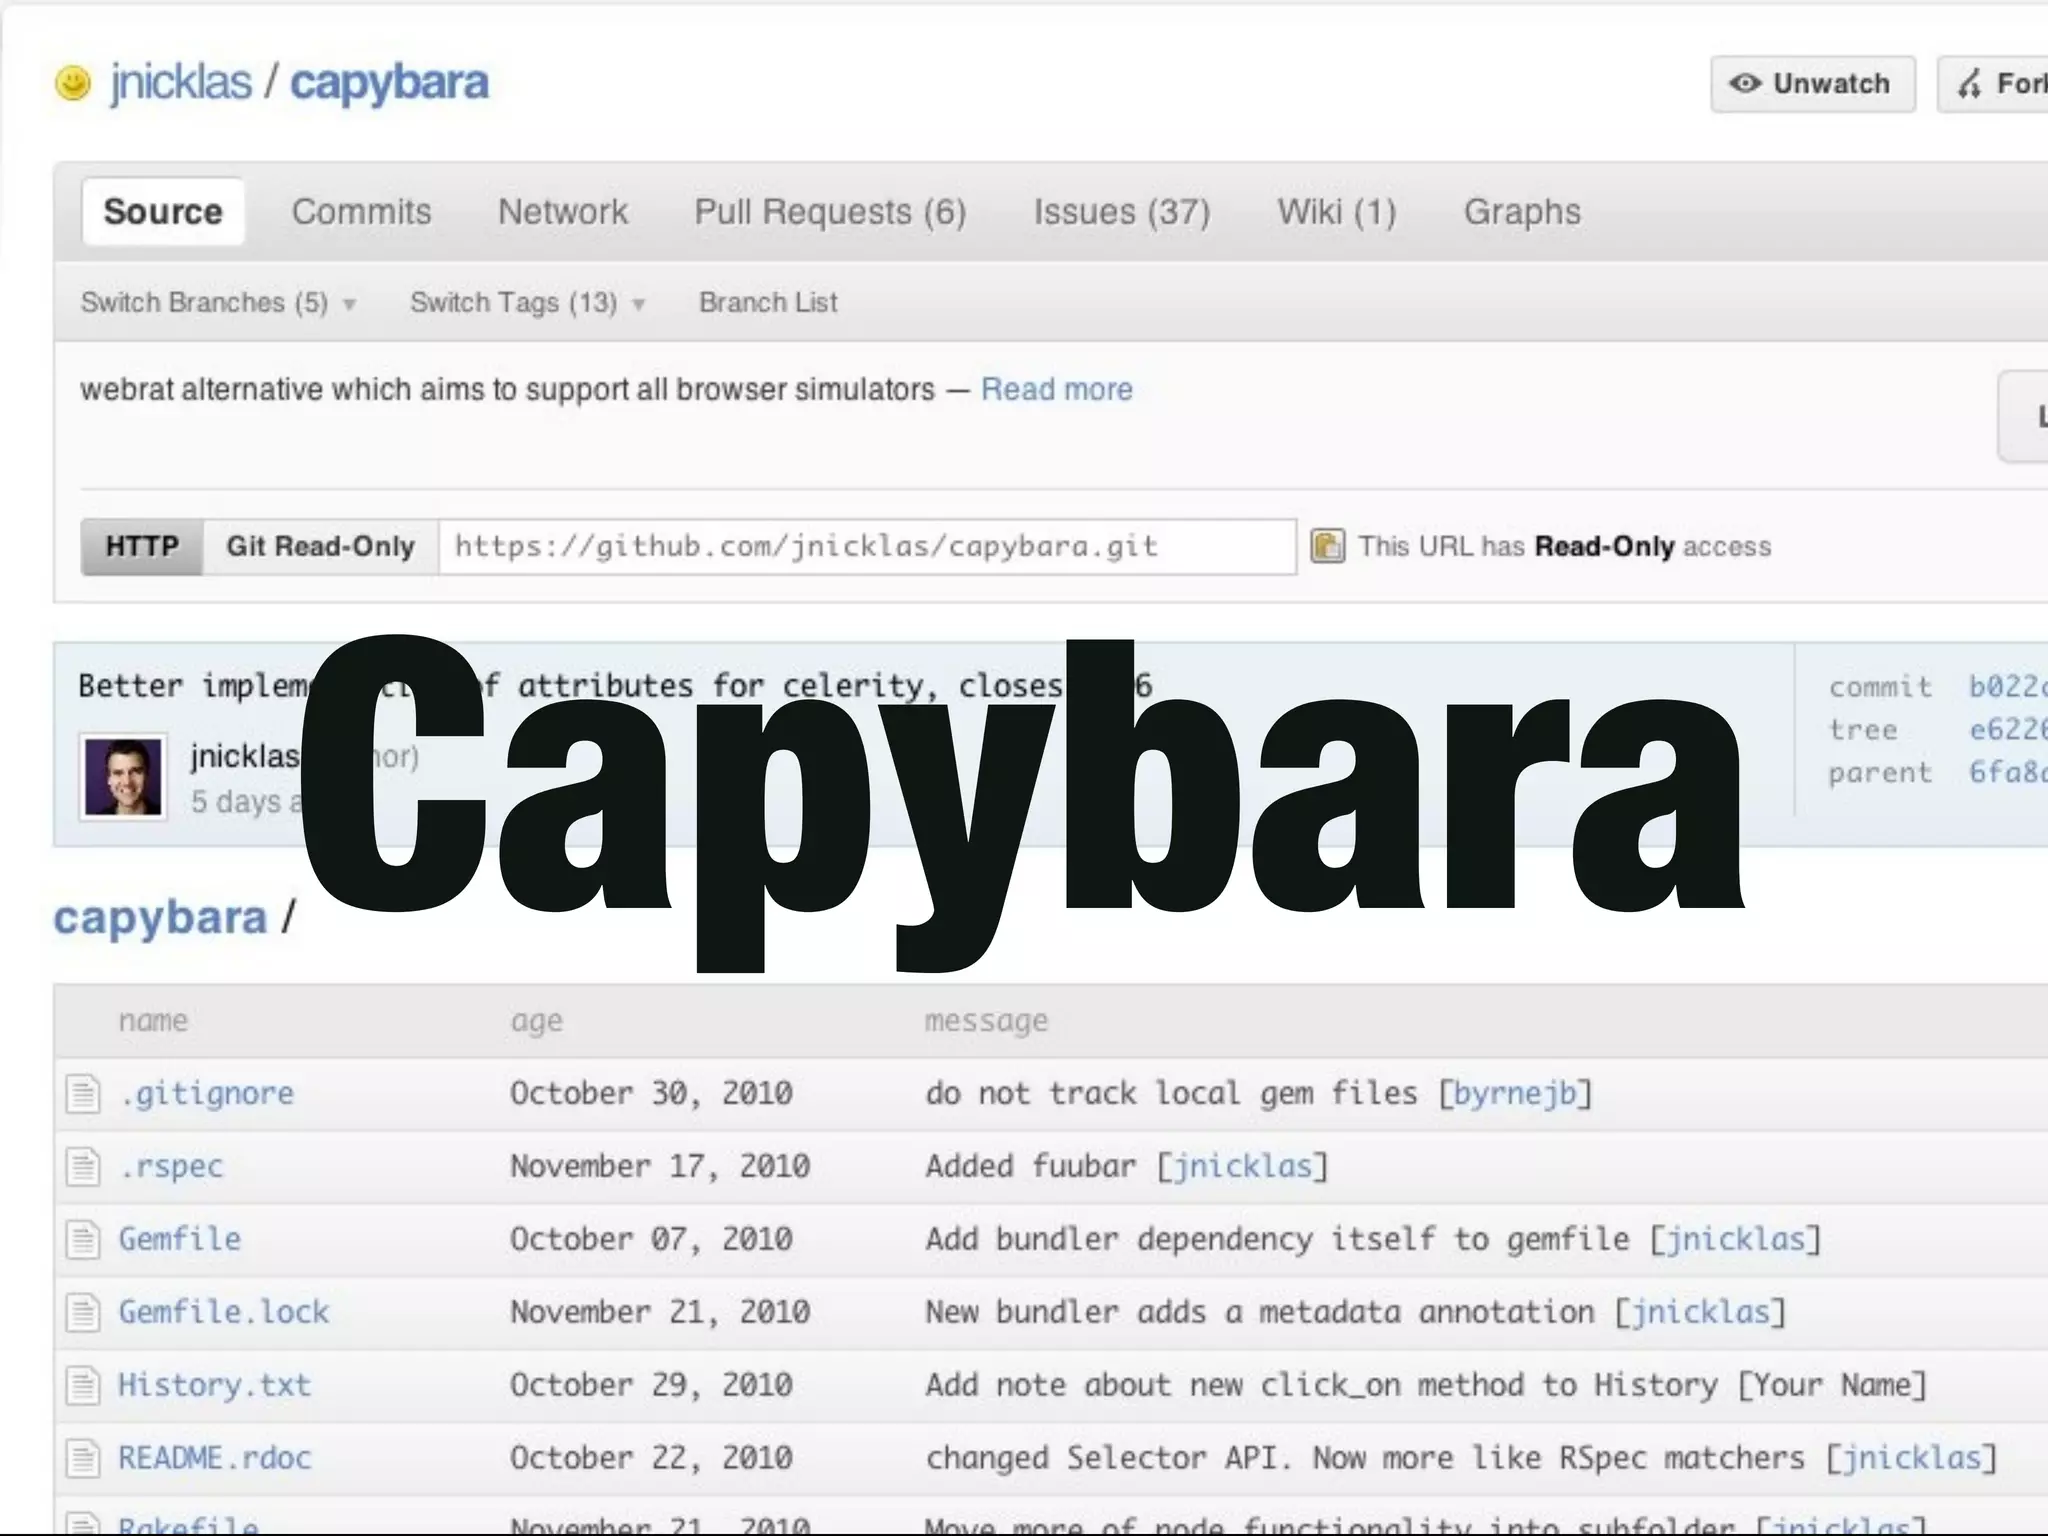Click the parent hash starting 6fa8
This screenshot has height=1536, width=2048.
pyautogui.click(x=2008, y=772)
